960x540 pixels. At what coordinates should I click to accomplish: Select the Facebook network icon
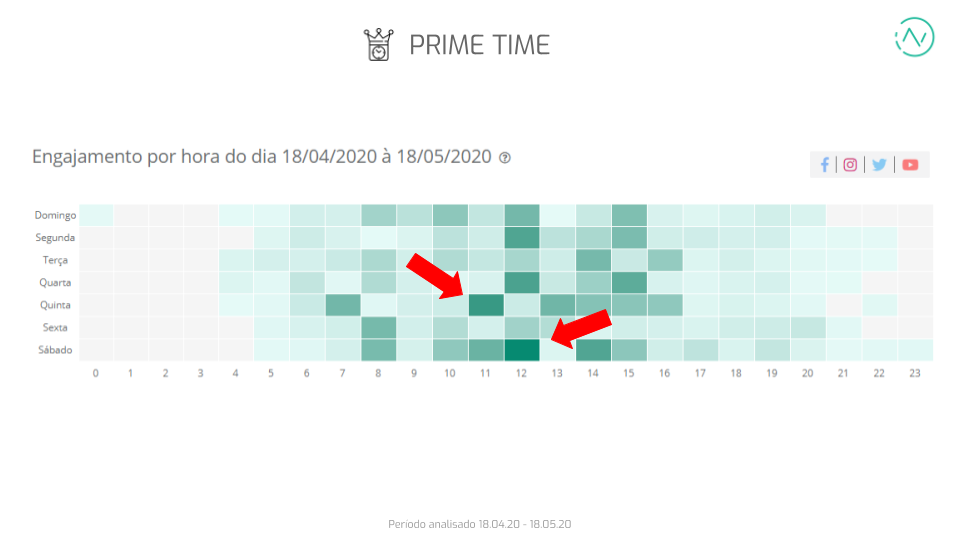click(825, 165)
